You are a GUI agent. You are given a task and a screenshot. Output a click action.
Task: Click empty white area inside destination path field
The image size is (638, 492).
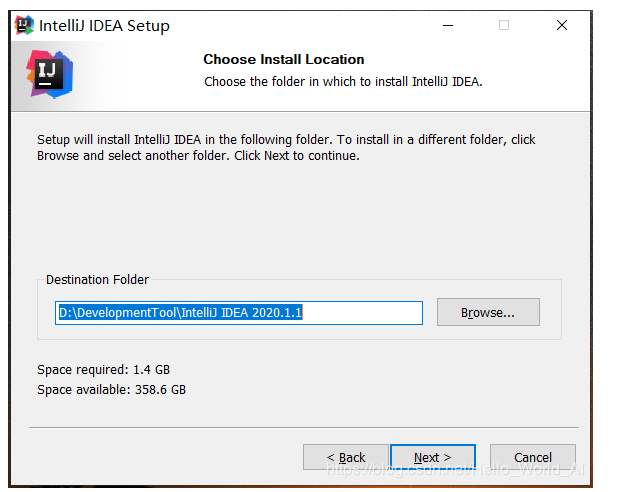click(x=362, y=313)
